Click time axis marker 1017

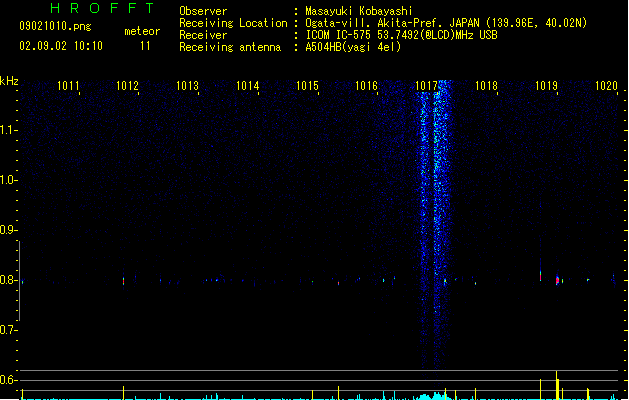[x=426, y=86]
